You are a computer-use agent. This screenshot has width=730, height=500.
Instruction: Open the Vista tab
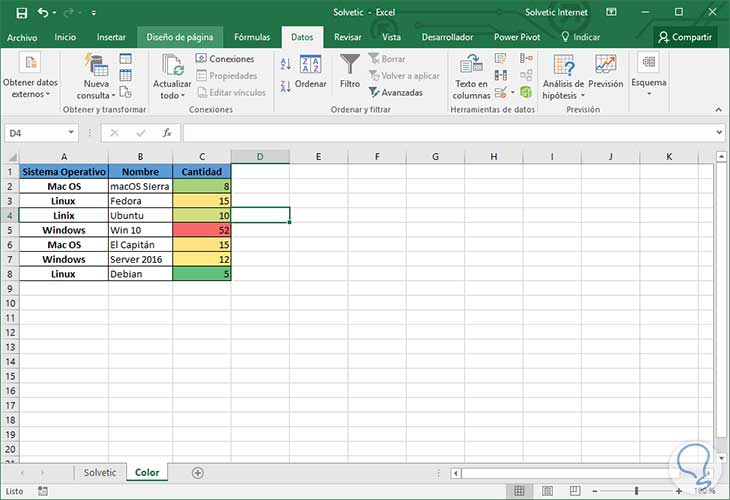(x=391, y=37)
